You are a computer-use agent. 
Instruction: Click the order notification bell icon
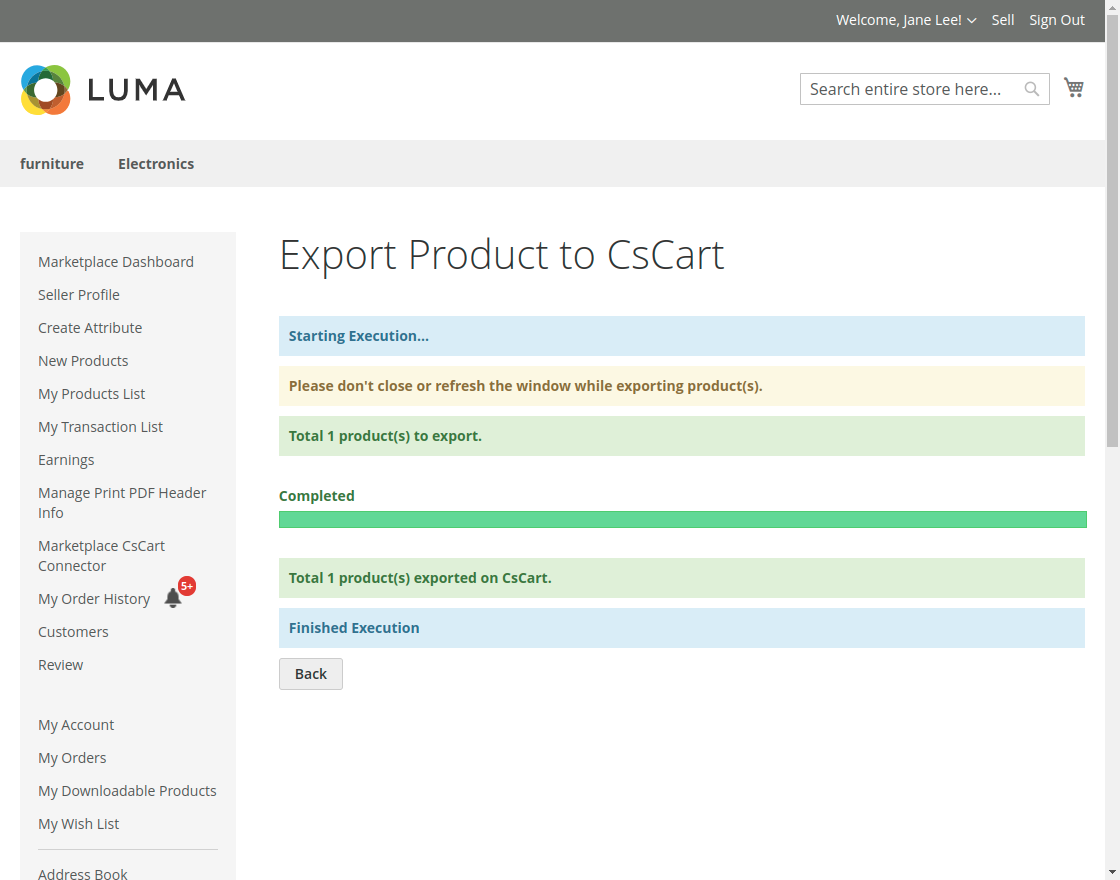tap(173, 599)
